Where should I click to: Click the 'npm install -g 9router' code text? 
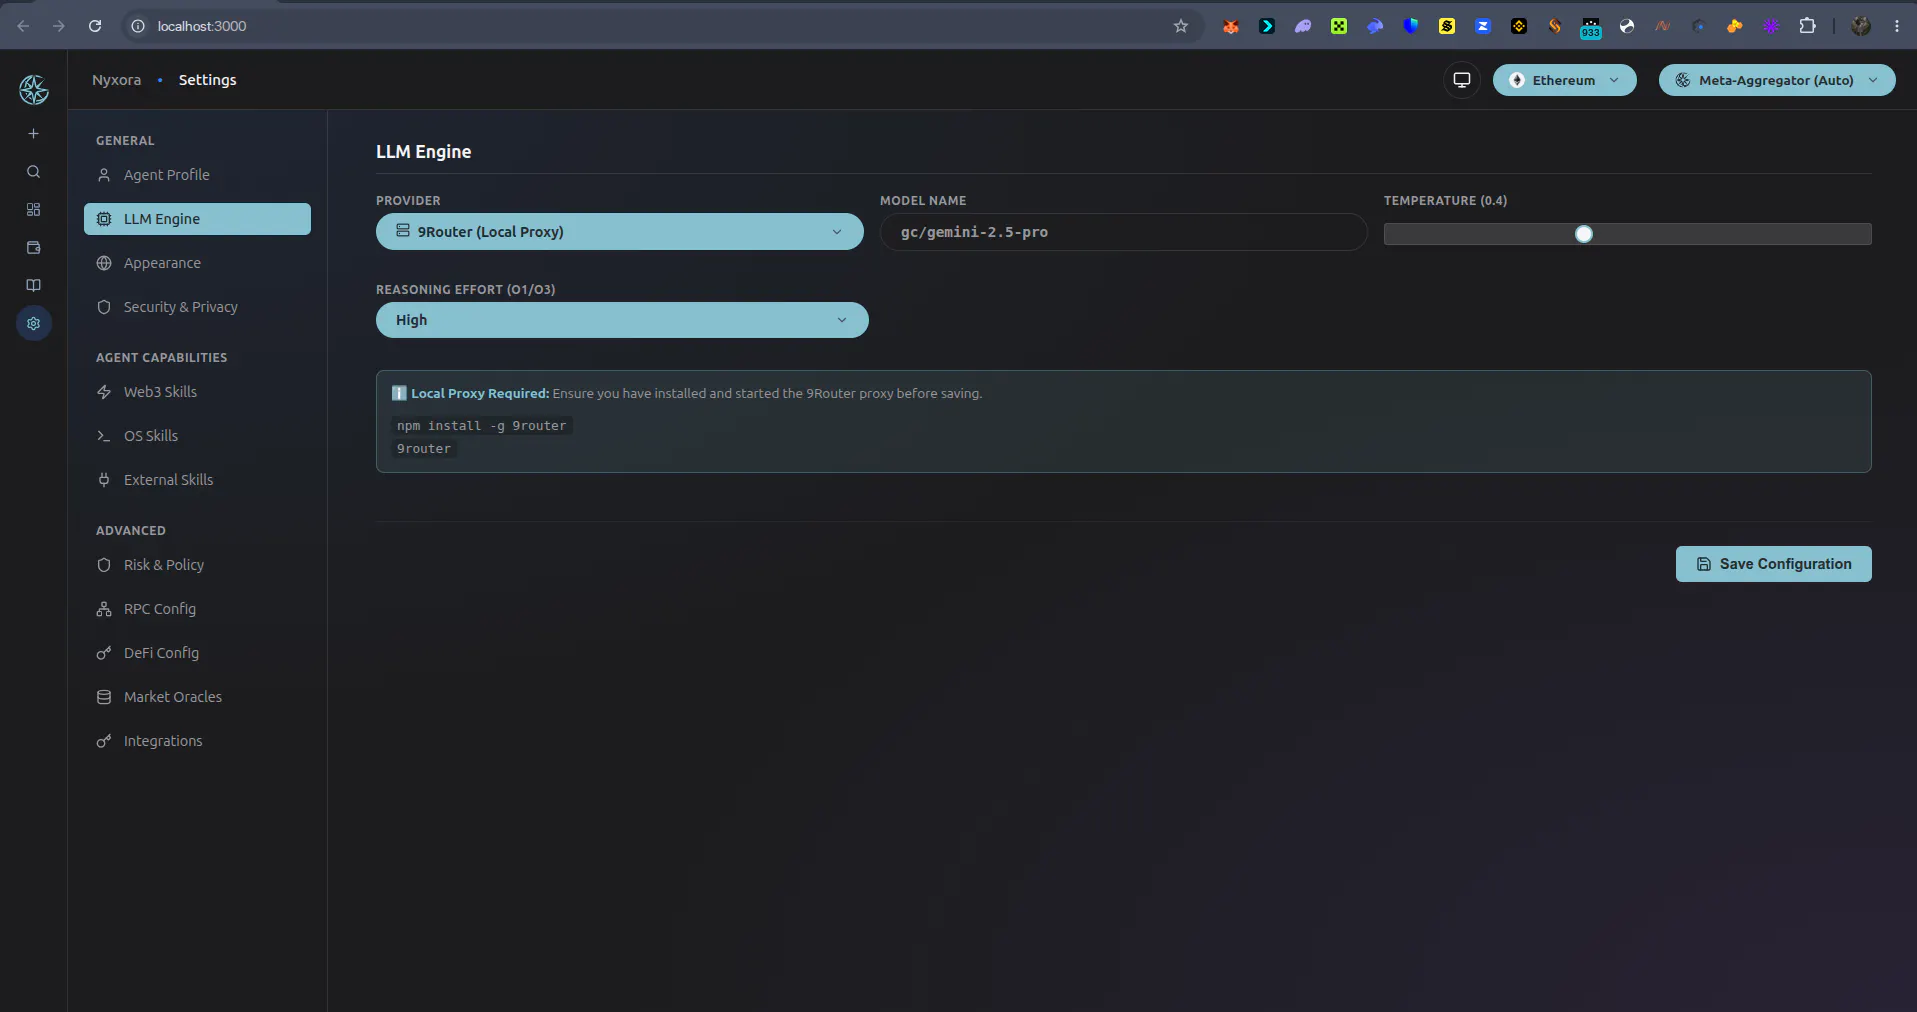tap(481, 426)
